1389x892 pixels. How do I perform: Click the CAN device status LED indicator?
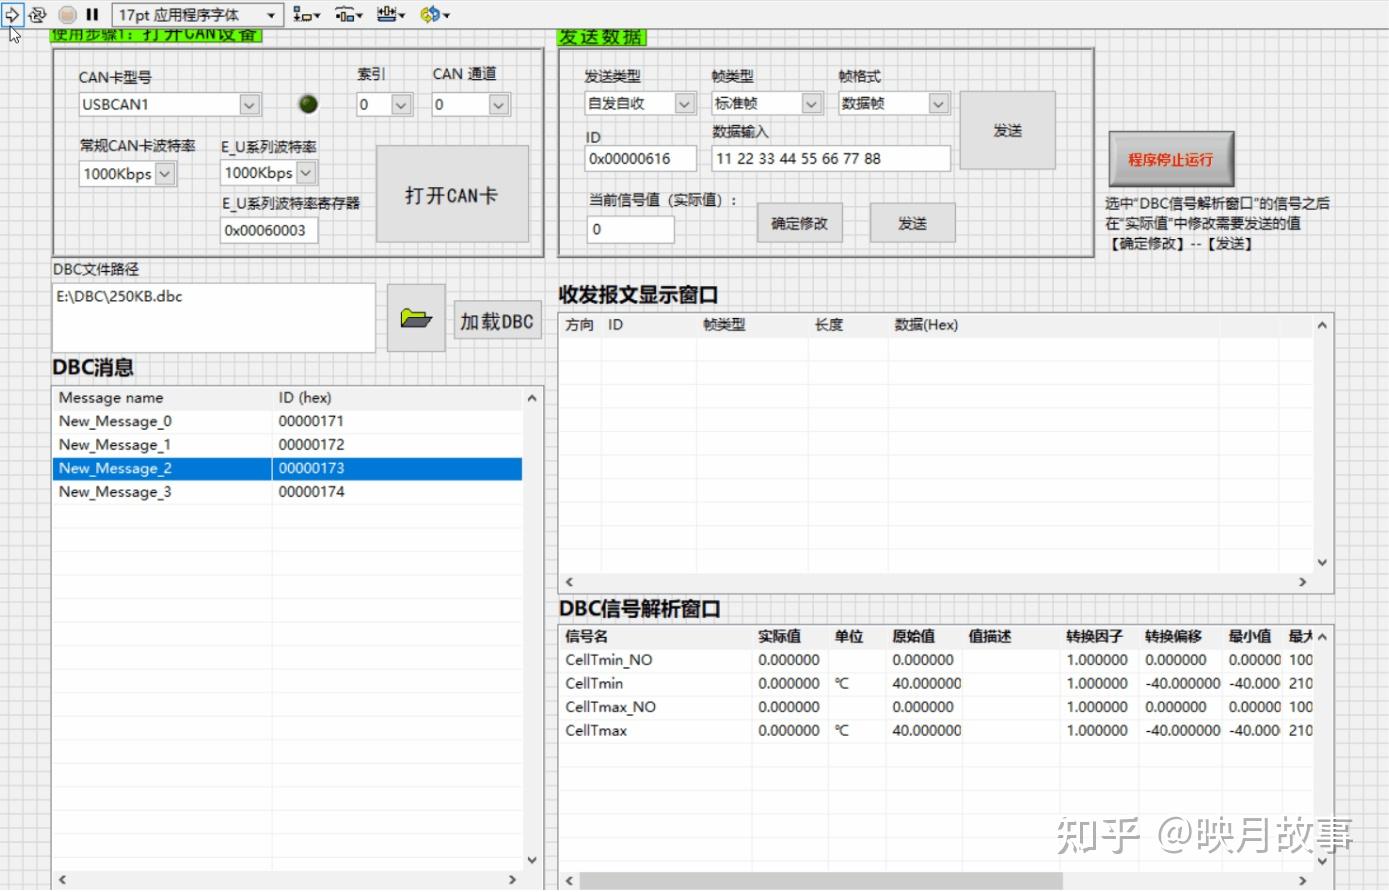(x=308, y=103)
